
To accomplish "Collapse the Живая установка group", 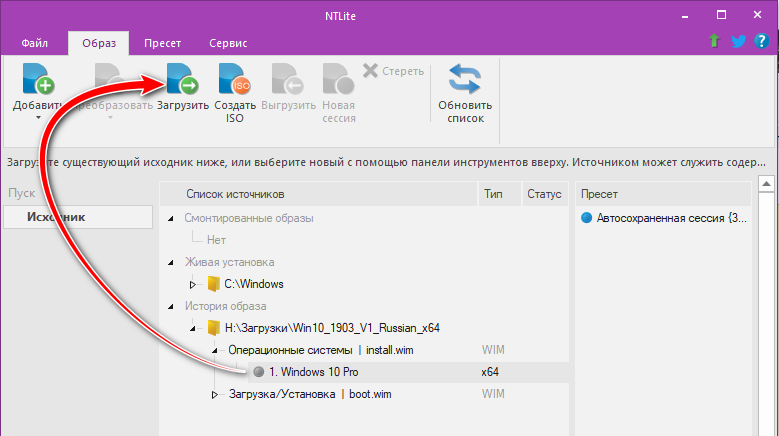I will click(171, 262).
